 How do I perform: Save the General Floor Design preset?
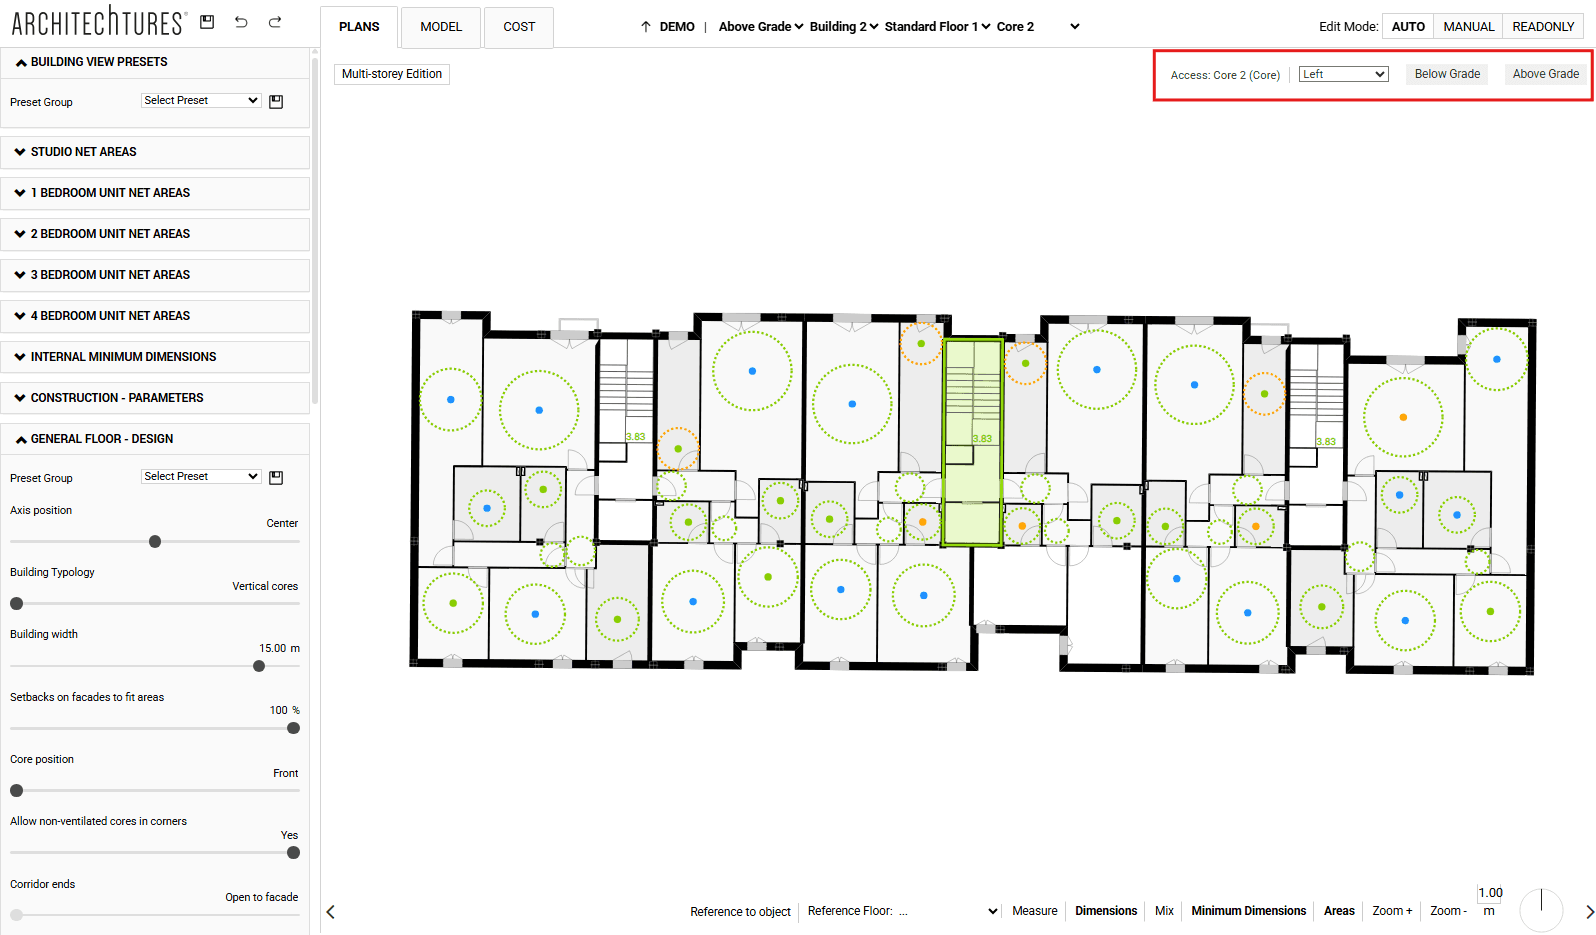[277, 478]
